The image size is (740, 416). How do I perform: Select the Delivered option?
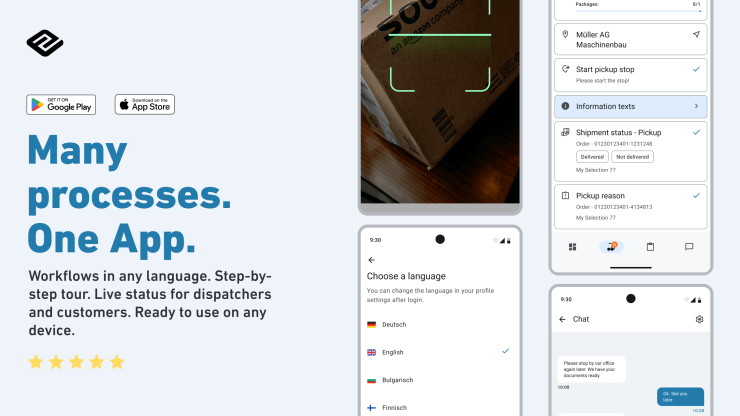click(x=592, y=157)
